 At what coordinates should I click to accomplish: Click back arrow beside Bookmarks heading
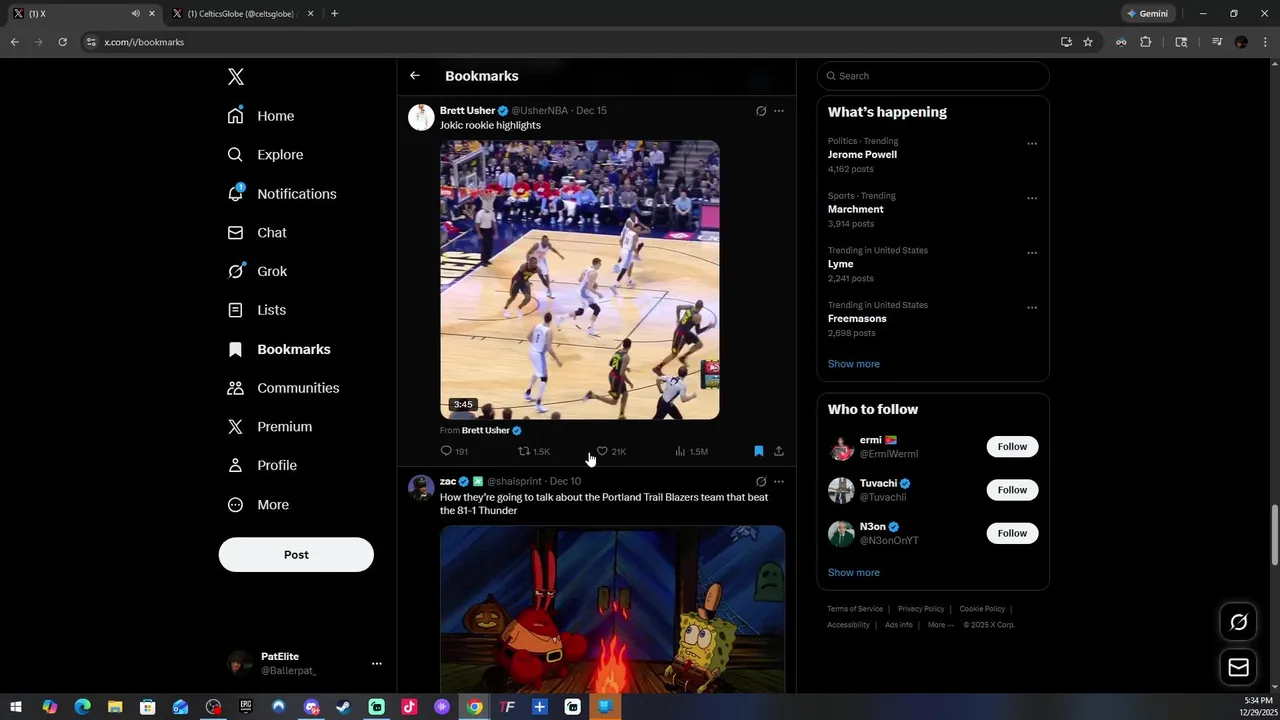click(x=415, y=76)
